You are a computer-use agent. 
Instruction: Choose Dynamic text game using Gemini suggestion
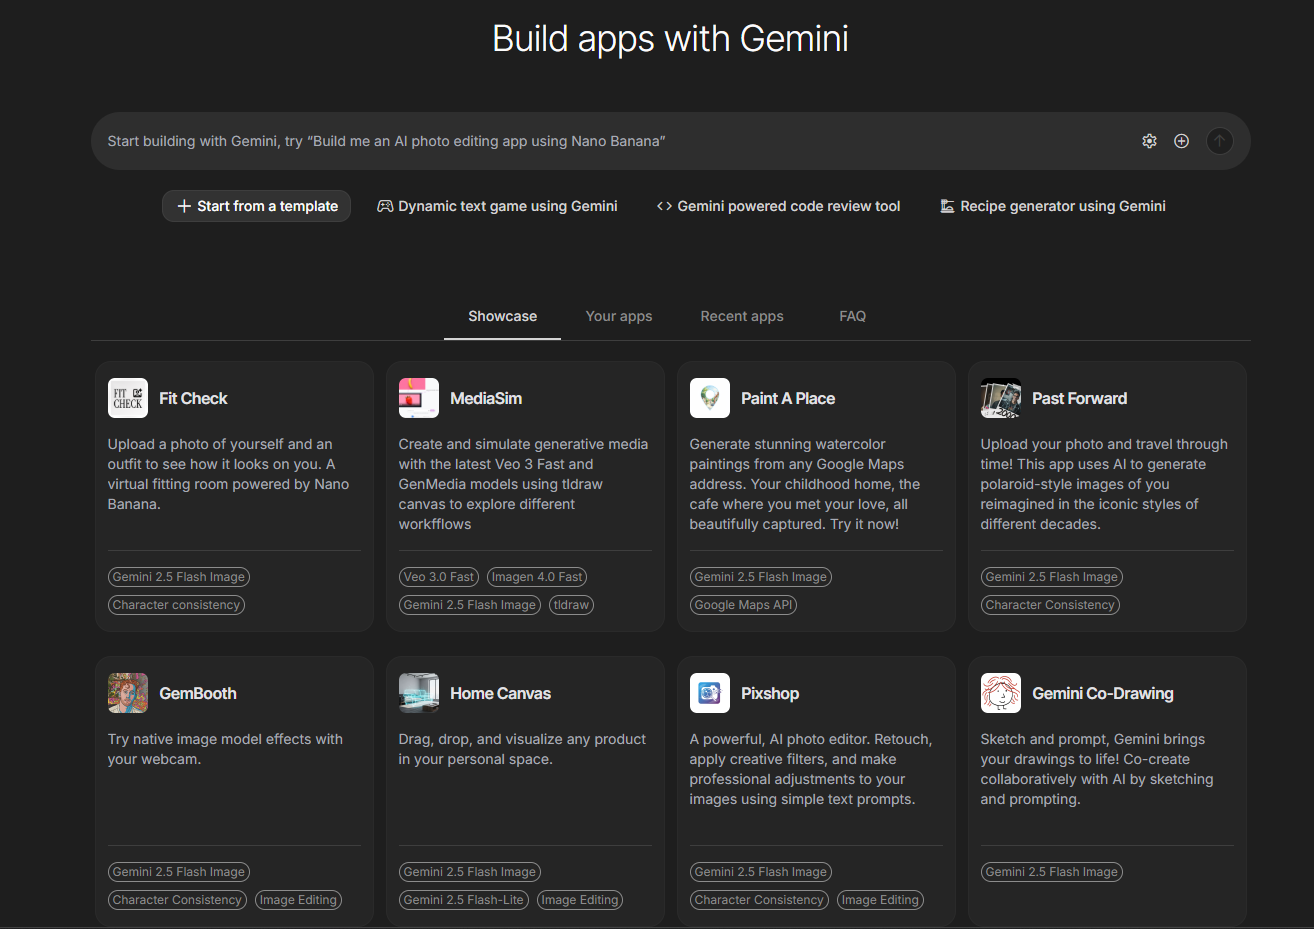(x=497, y=206)
